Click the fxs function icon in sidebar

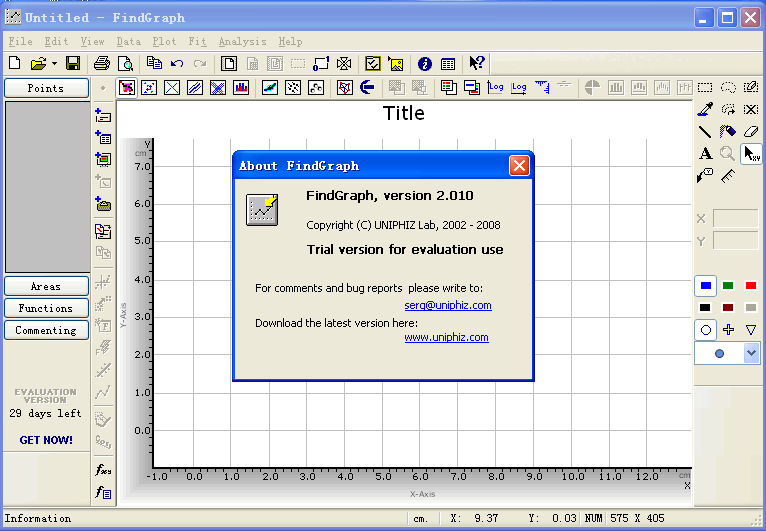103,469
